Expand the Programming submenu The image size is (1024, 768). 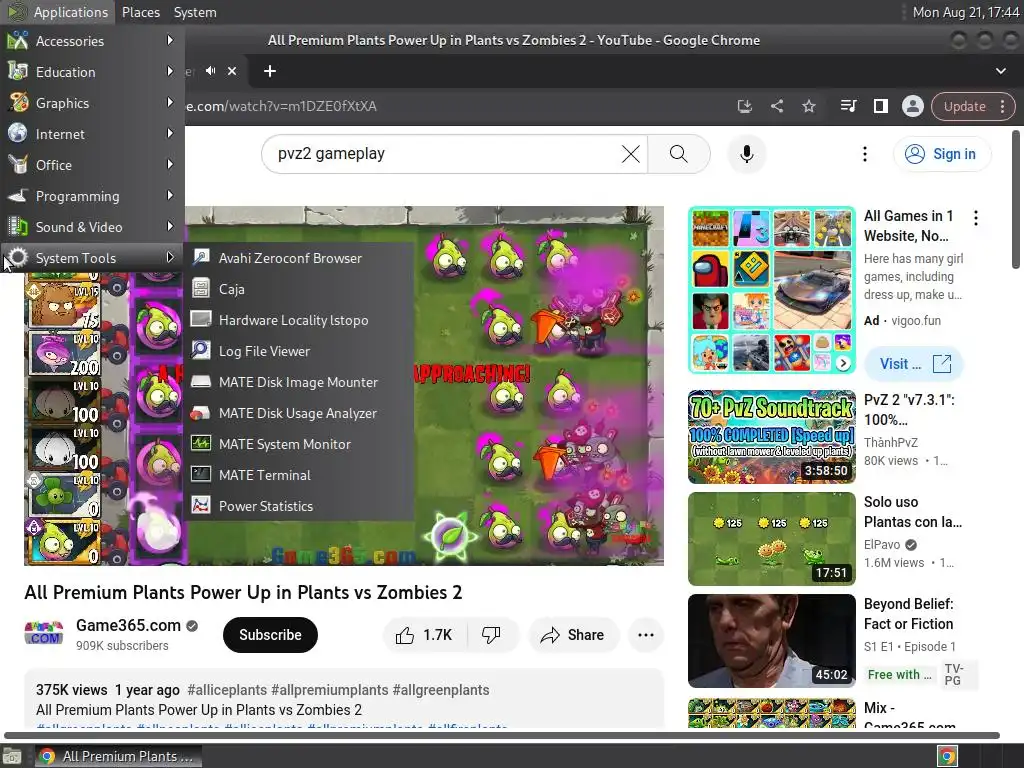92,196
